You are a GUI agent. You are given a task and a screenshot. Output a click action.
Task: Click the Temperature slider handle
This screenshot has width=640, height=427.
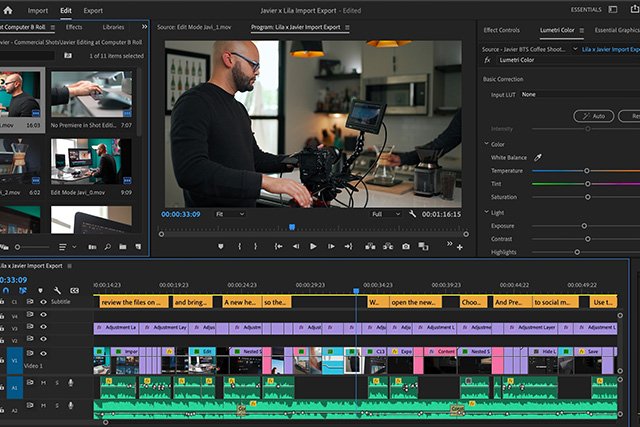point(587,171)
